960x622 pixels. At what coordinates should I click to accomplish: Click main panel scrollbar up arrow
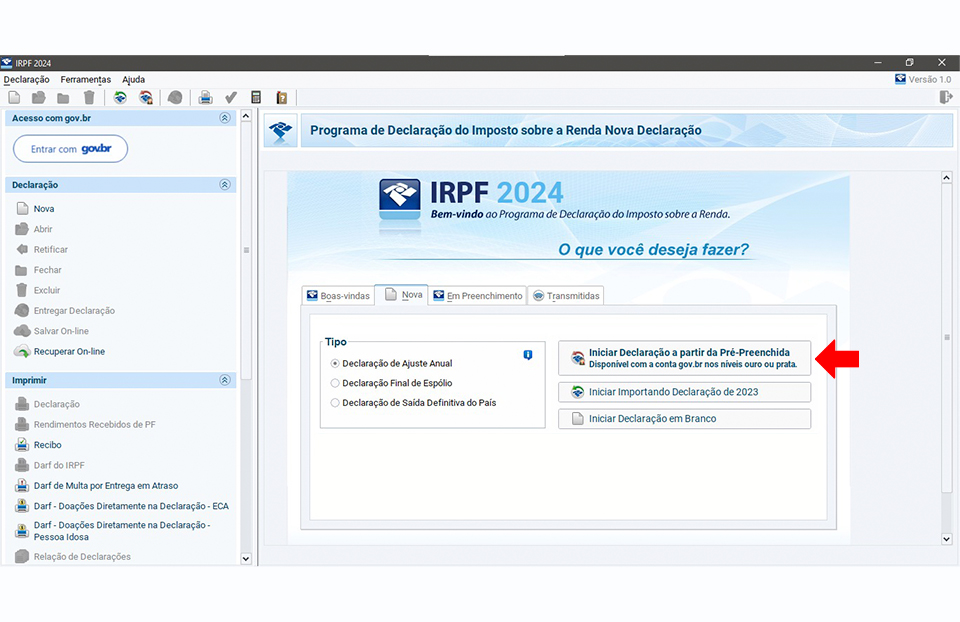947,178
